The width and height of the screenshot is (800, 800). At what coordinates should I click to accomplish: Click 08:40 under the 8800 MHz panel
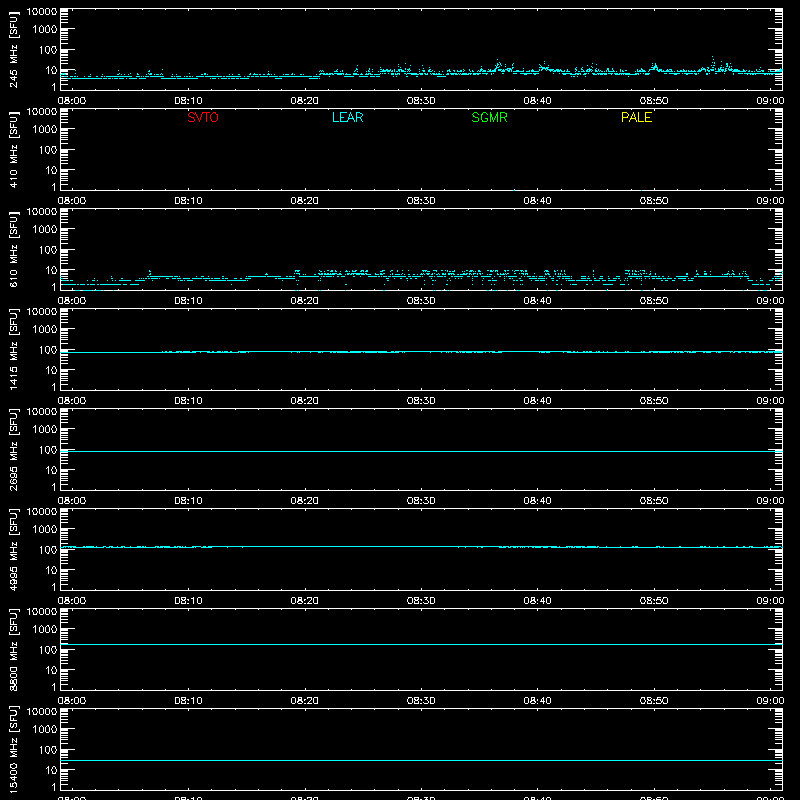pyautogui.click(x=537, y=701)
